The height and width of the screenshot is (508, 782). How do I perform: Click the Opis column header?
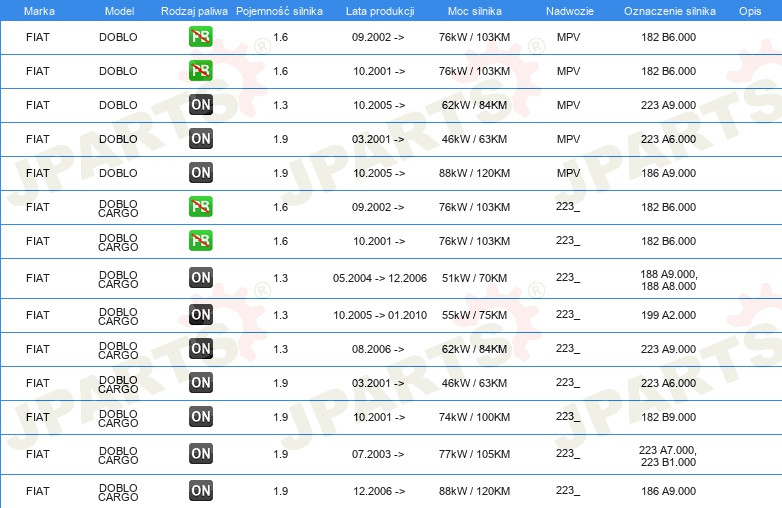[750, 11]
